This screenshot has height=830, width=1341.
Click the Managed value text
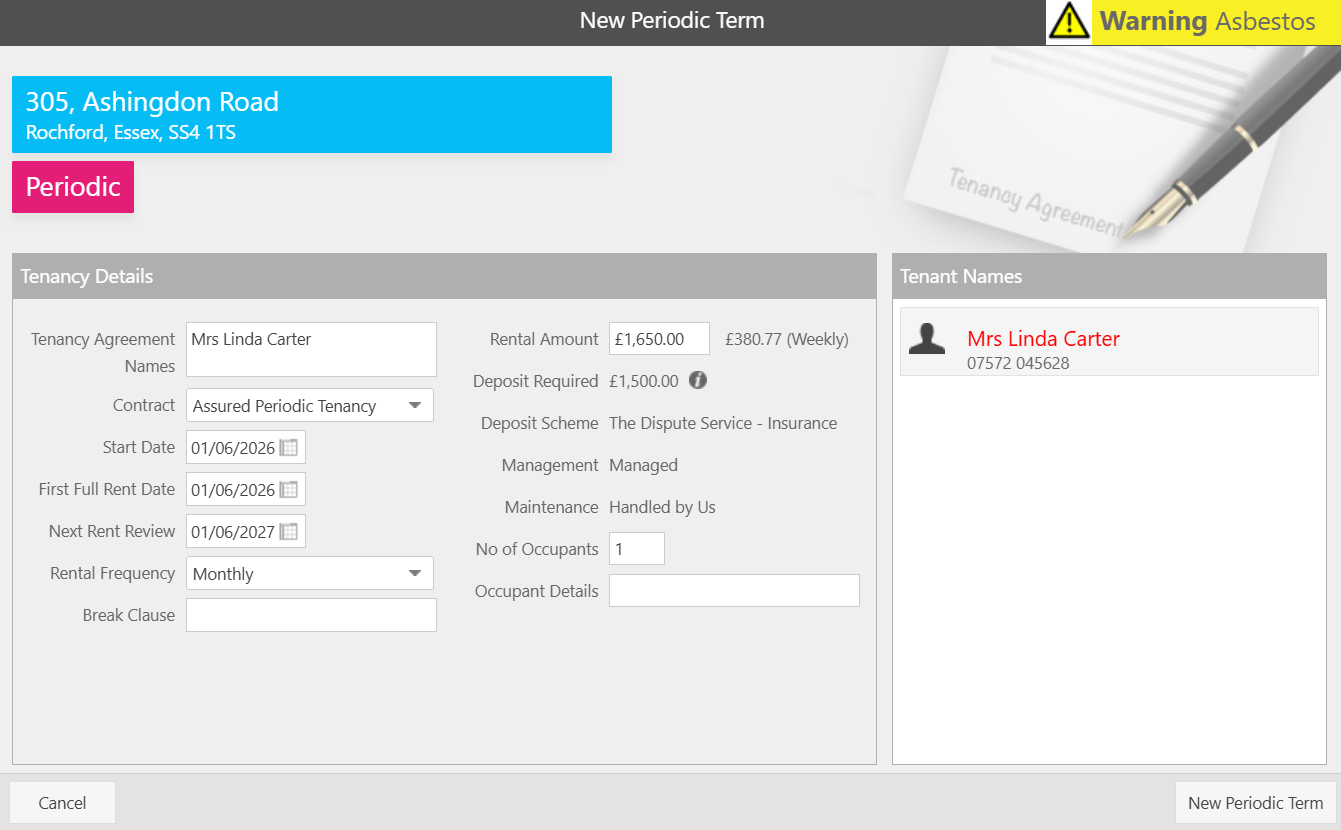pyautogui.click(x=643, y=465)
